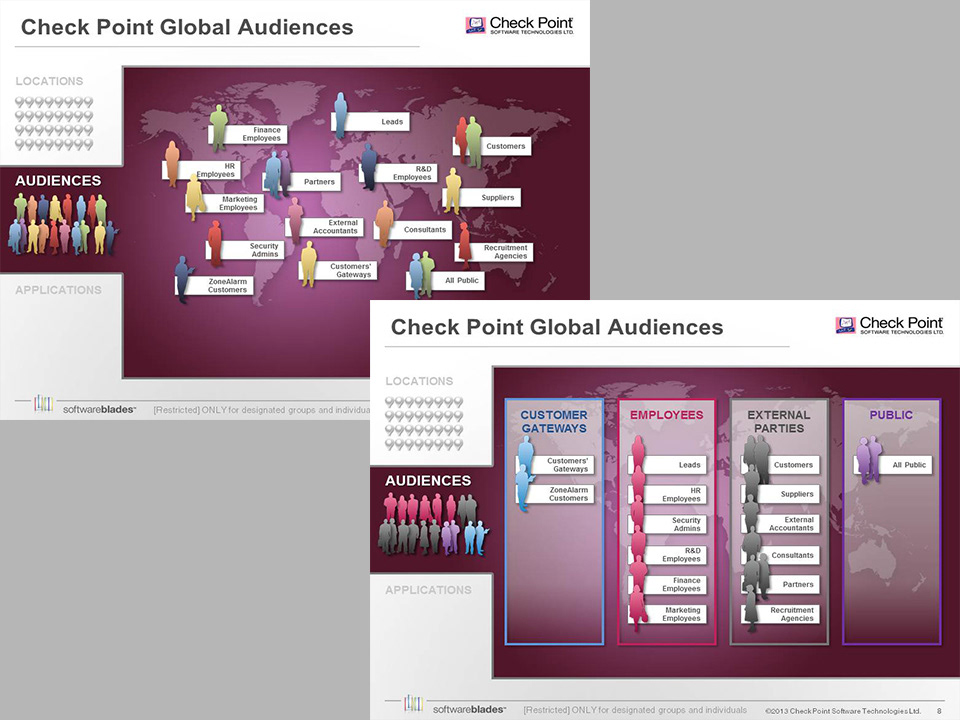This screenshot has width=960, height=720.
Task: Click the blue and green figures beside All Public on the map
Action: pyautogui.click(x=421, y=274)
